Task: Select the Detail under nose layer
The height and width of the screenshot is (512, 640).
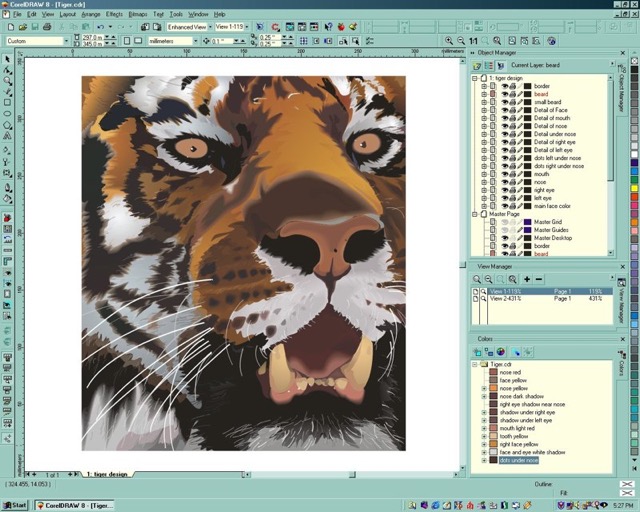Action: (555, 134)
